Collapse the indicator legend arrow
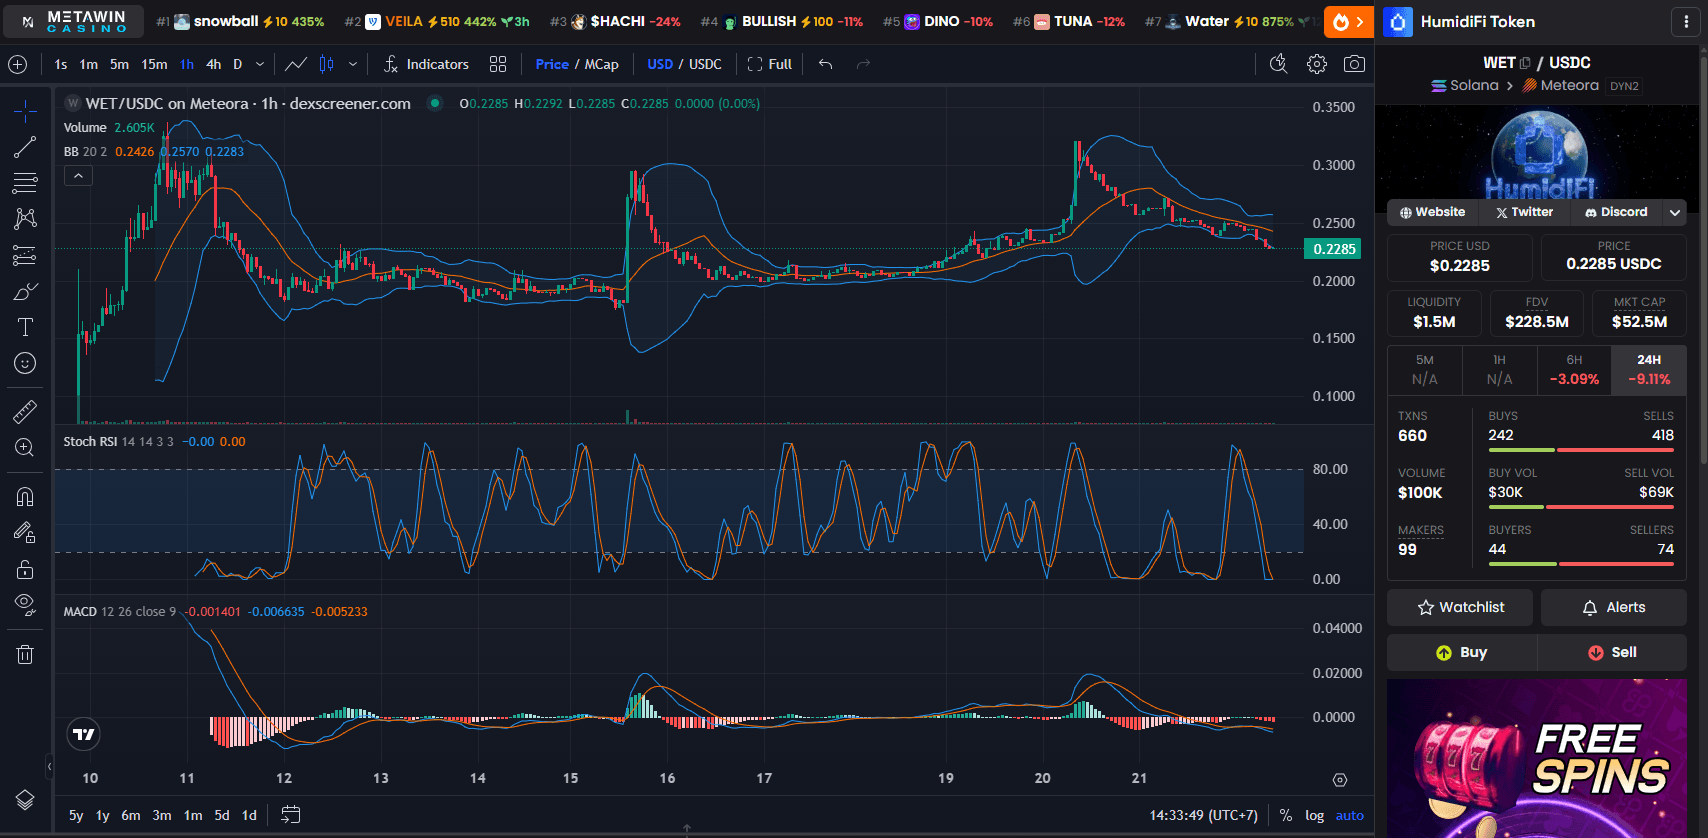The height and width of the screenshot is (838, 1708). click(x=78, y=176)
